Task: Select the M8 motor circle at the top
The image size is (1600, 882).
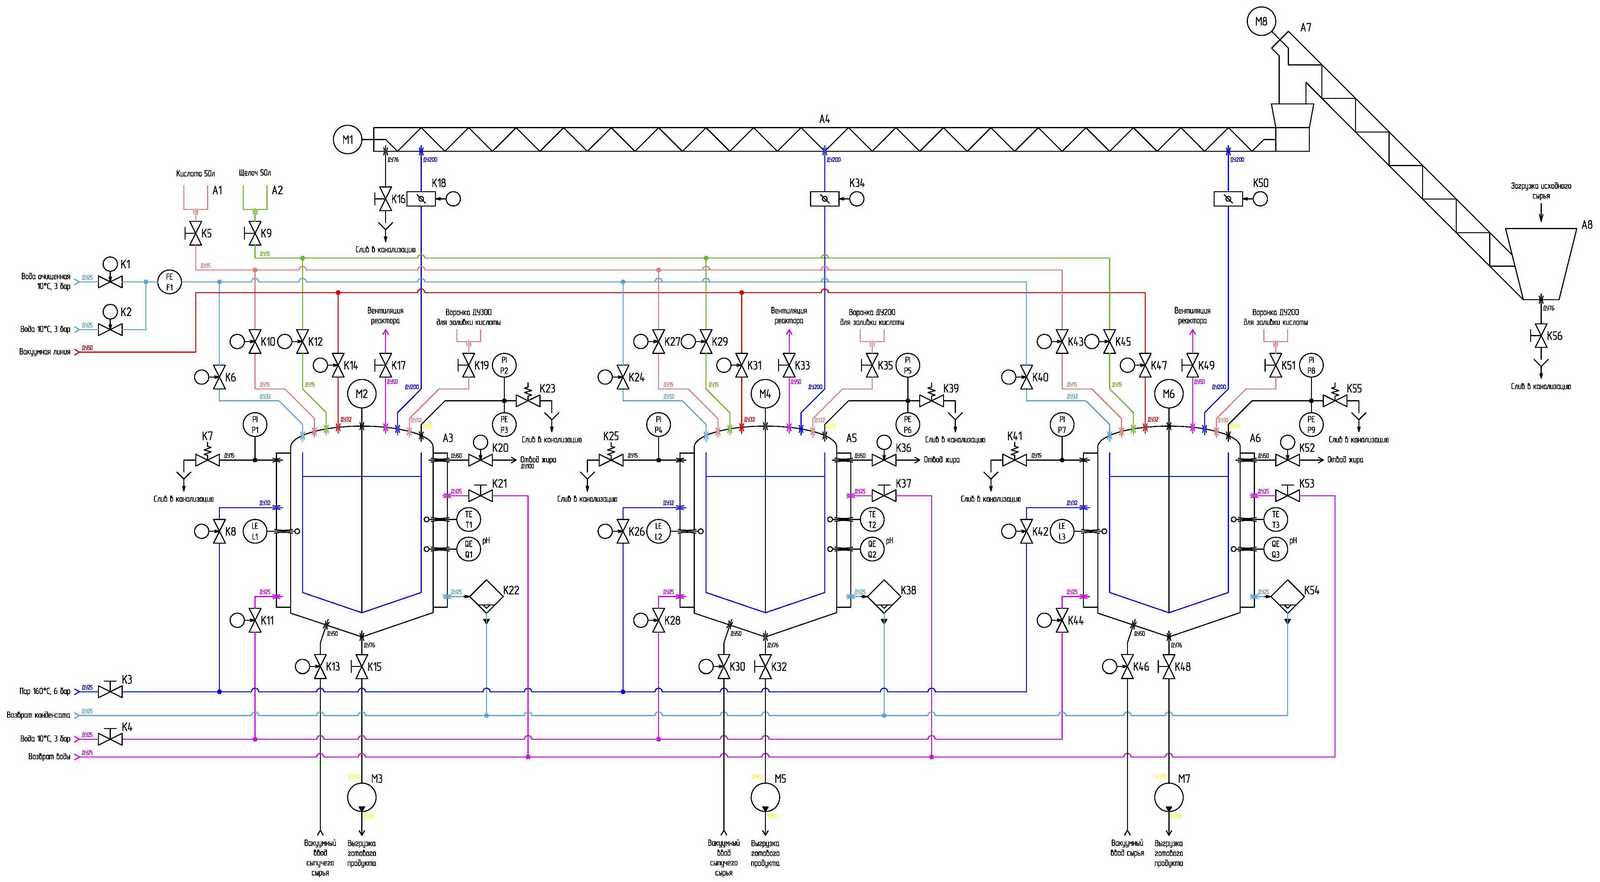Action: point(1261,21)
